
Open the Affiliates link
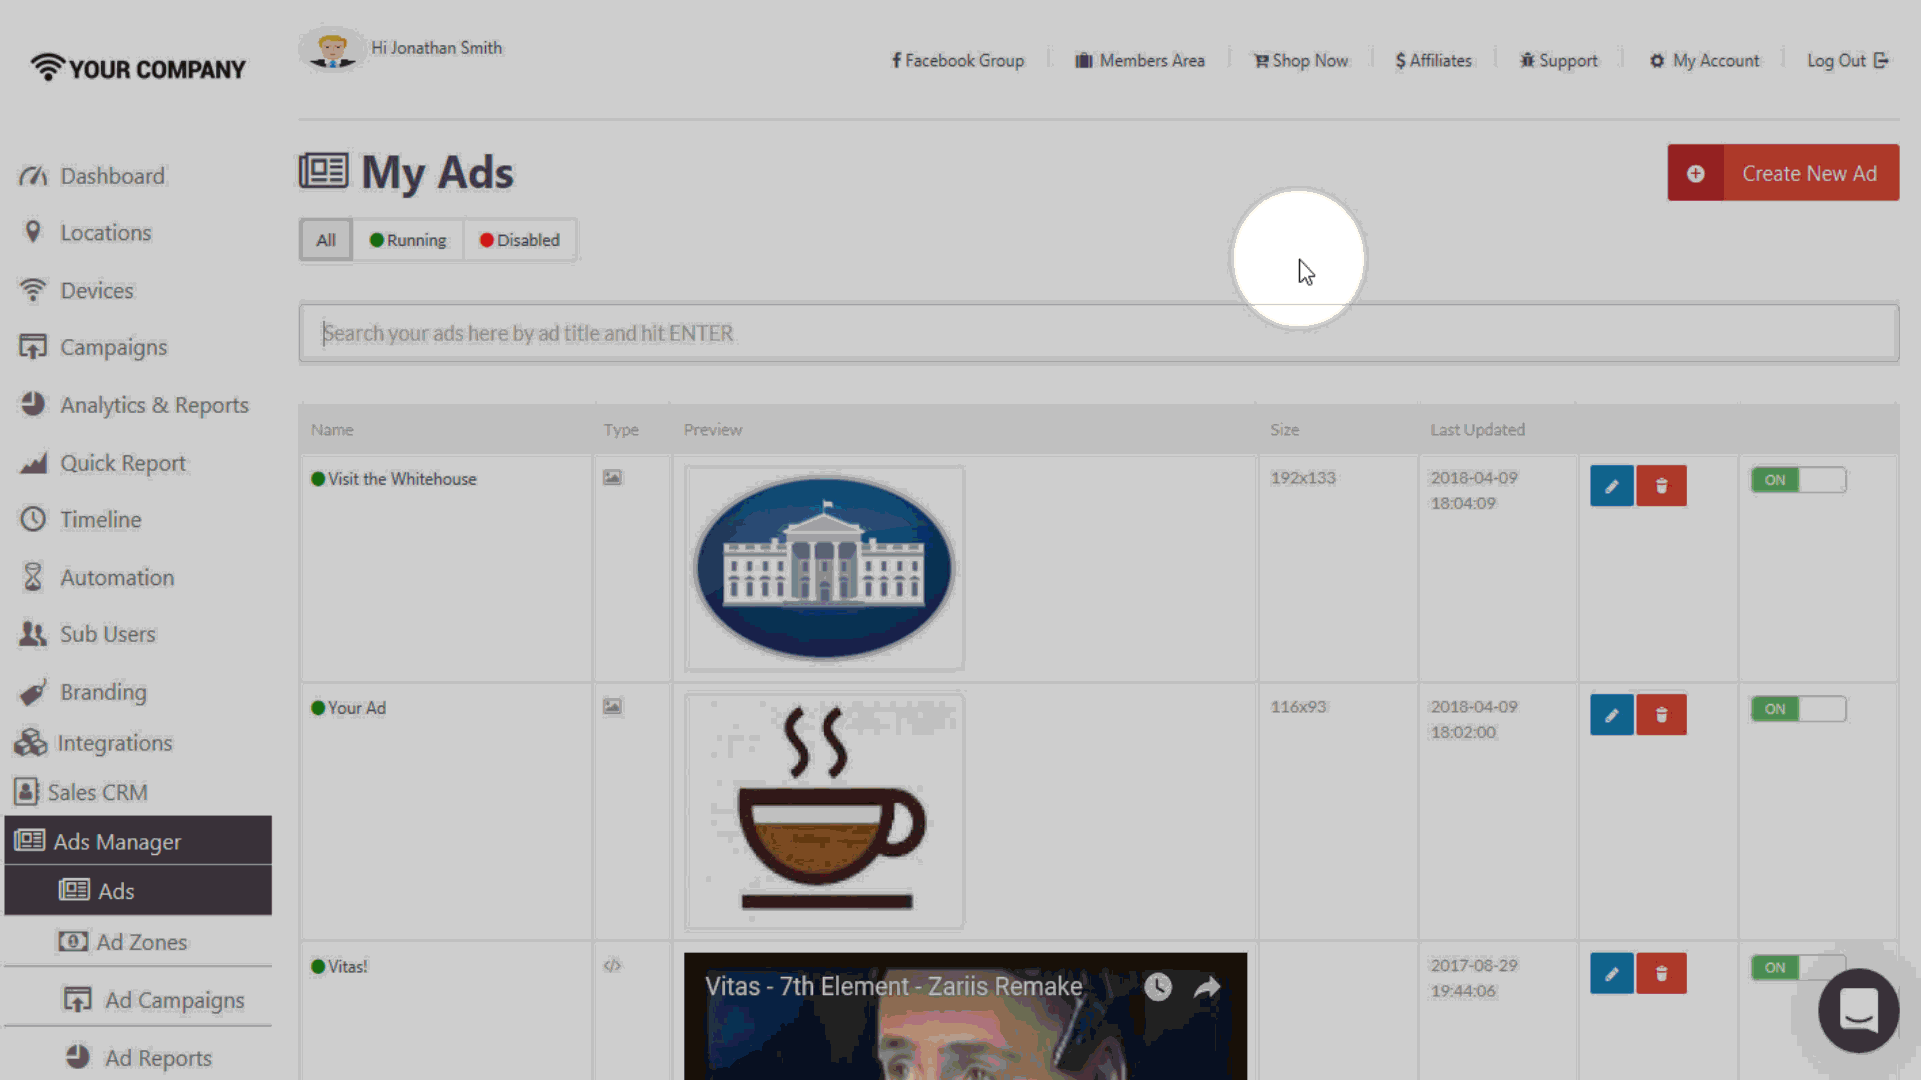tap(1434, 61)
